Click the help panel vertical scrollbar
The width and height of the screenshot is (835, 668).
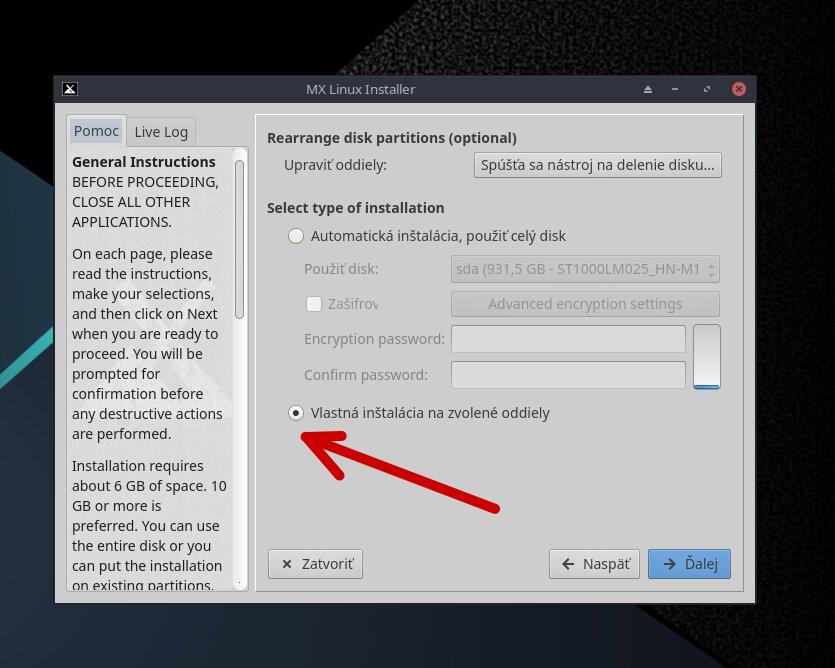click(x=239, y=240)
